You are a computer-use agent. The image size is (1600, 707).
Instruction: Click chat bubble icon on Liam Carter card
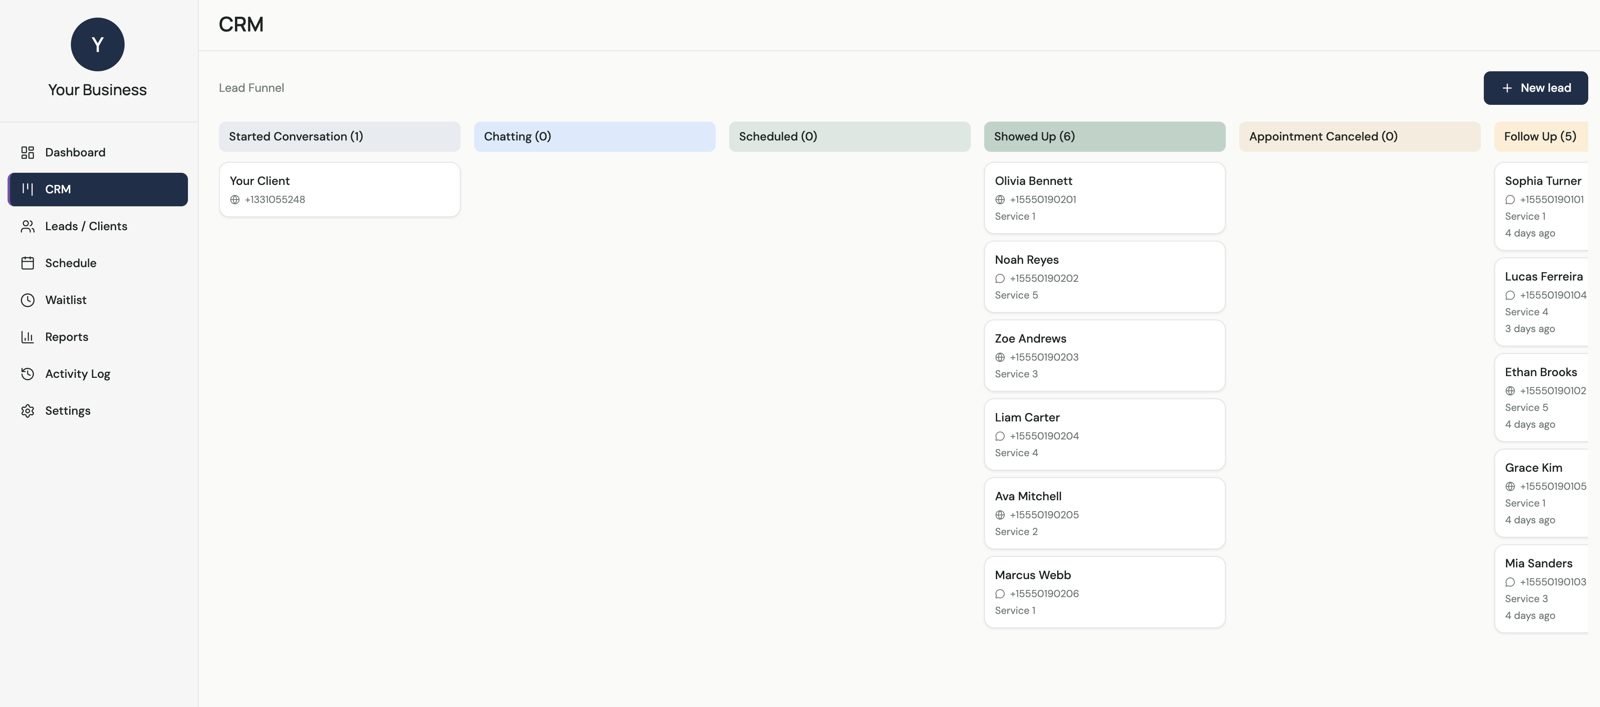[x=1000, y=437]
